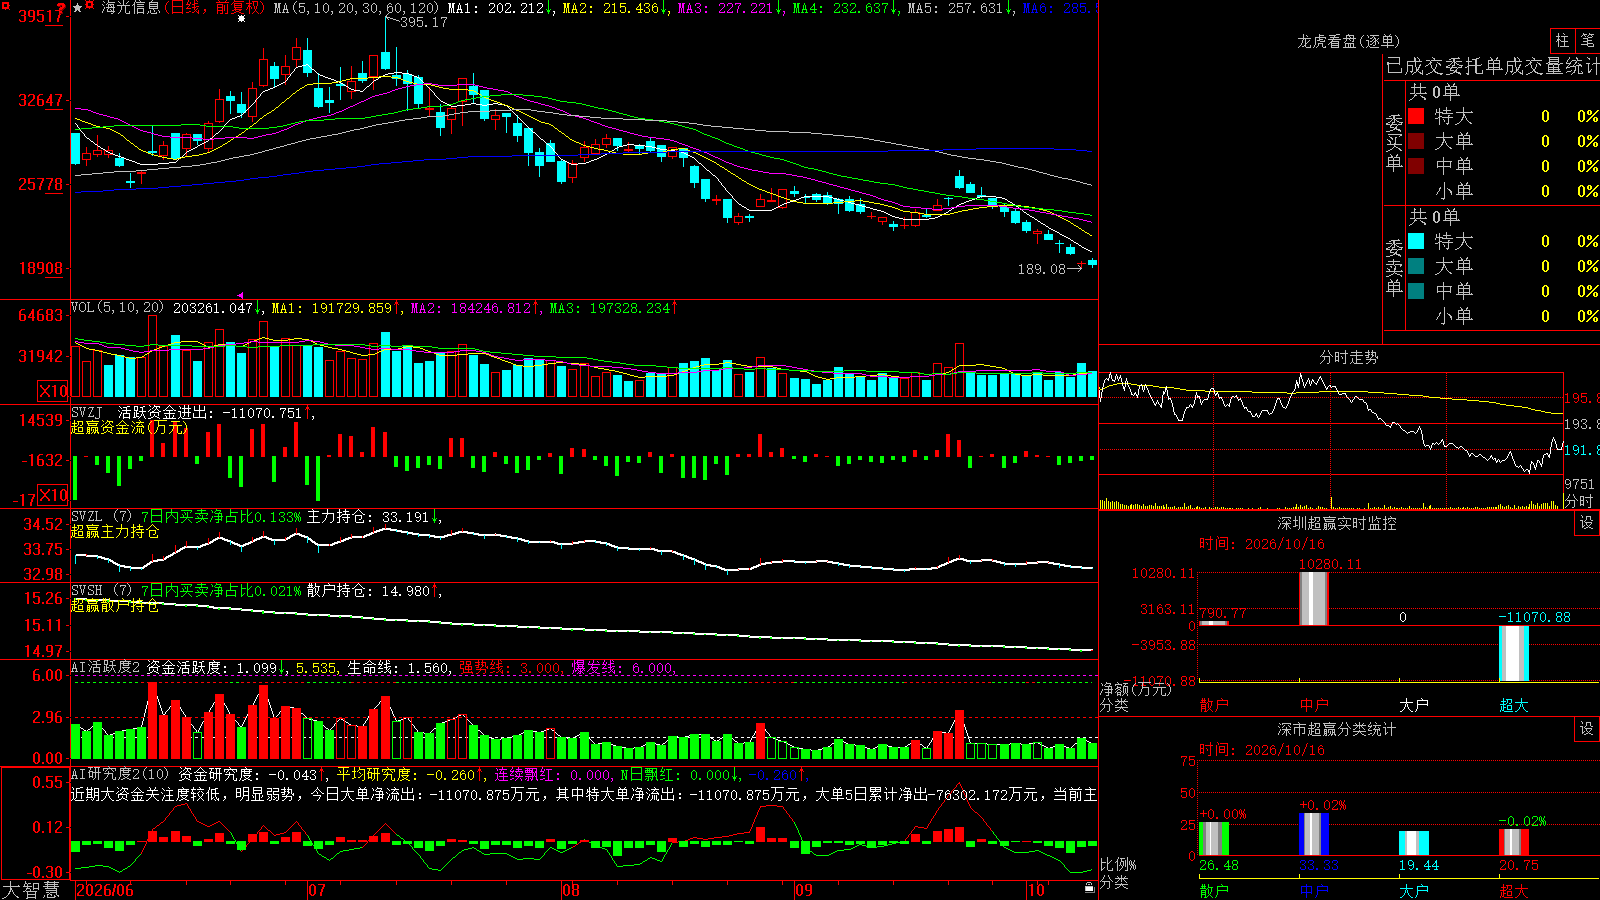Click the X10 box in the VOL panel
Viewport: 1600px width, 900px height.
click(x=53, y=391)
